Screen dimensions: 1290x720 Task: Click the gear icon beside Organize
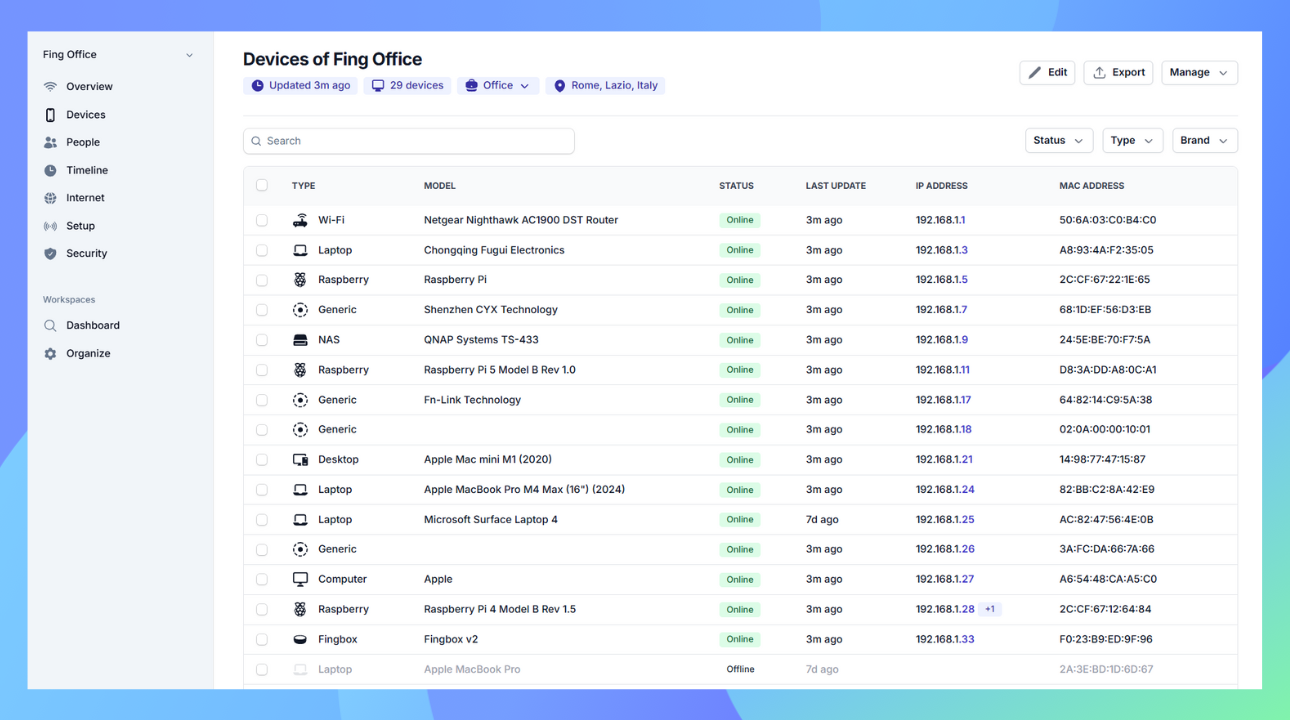coord(50,354)
